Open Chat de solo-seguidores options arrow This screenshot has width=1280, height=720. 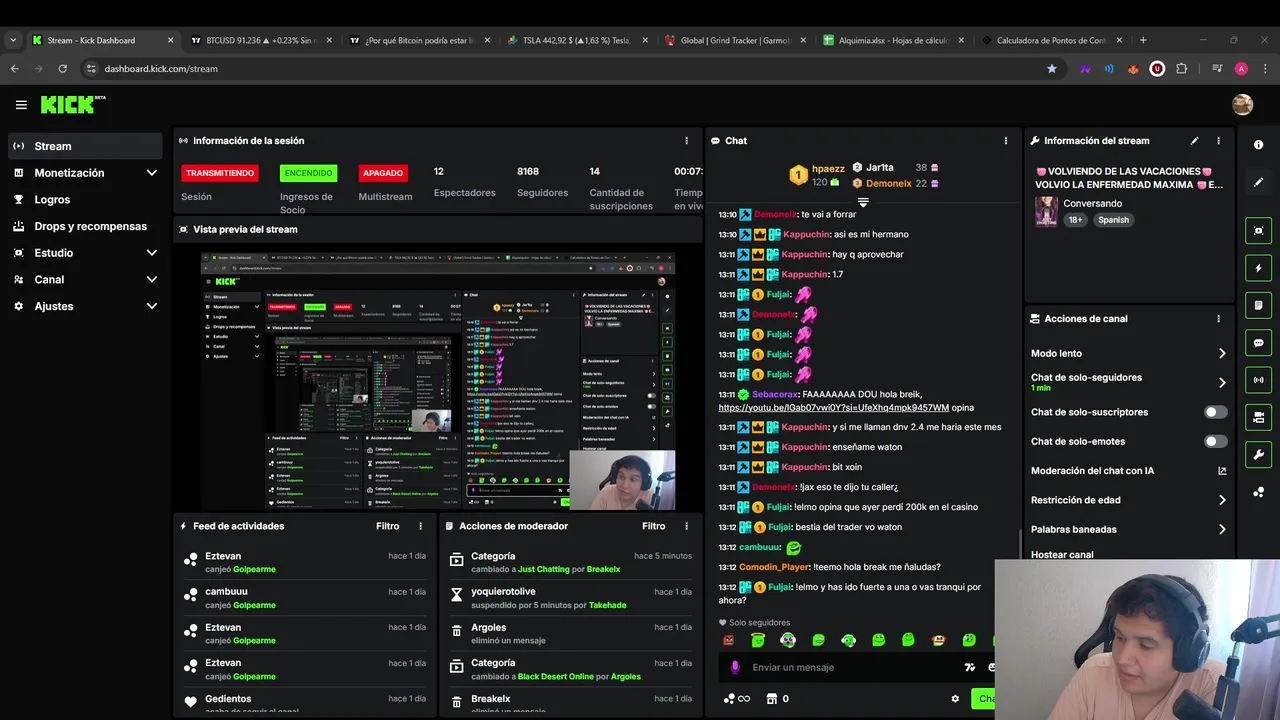tap(1221, 382)
